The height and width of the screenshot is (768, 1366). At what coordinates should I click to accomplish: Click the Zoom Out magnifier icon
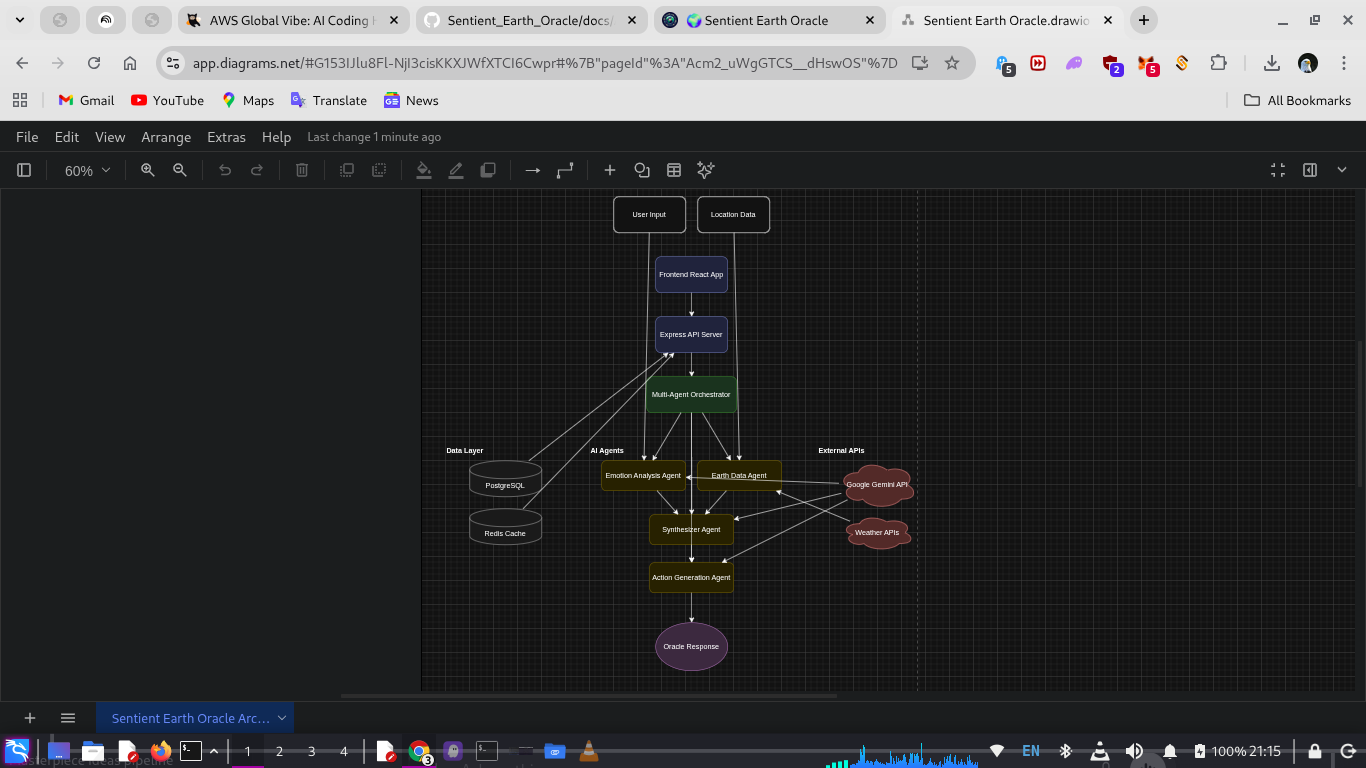point(180,170)
